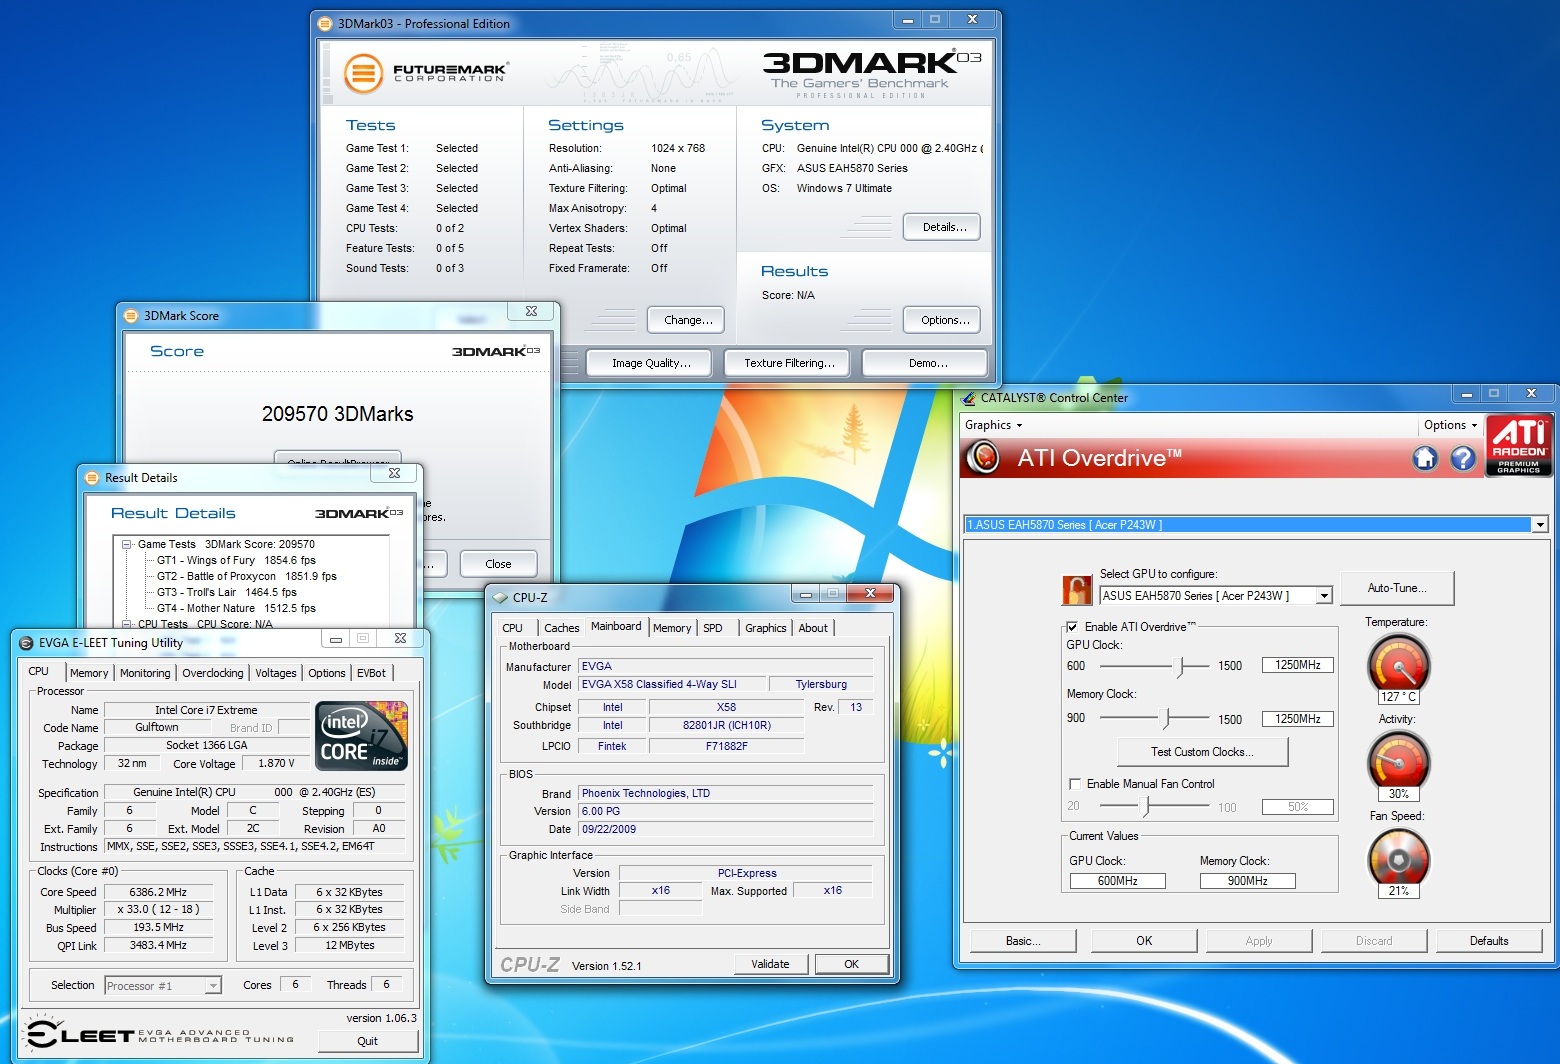Open the Monitoring tab in E-LEET
Viewport: 1560px width, 1064px height.
[145, 673]
